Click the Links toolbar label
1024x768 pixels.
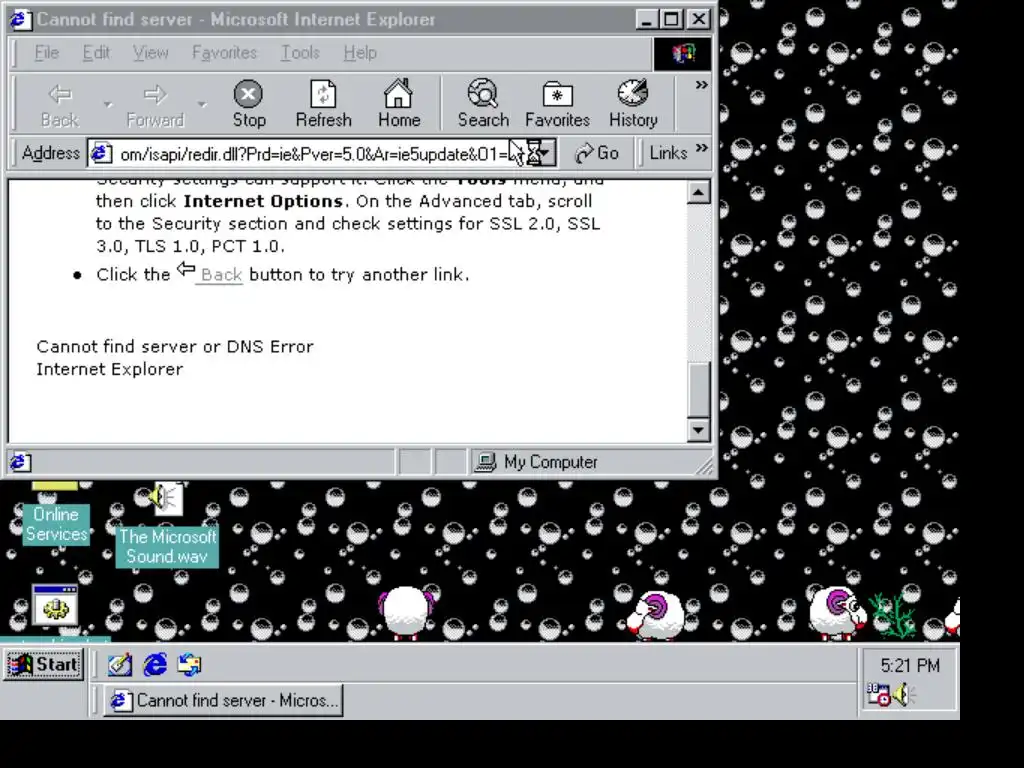tap(668, 153)
